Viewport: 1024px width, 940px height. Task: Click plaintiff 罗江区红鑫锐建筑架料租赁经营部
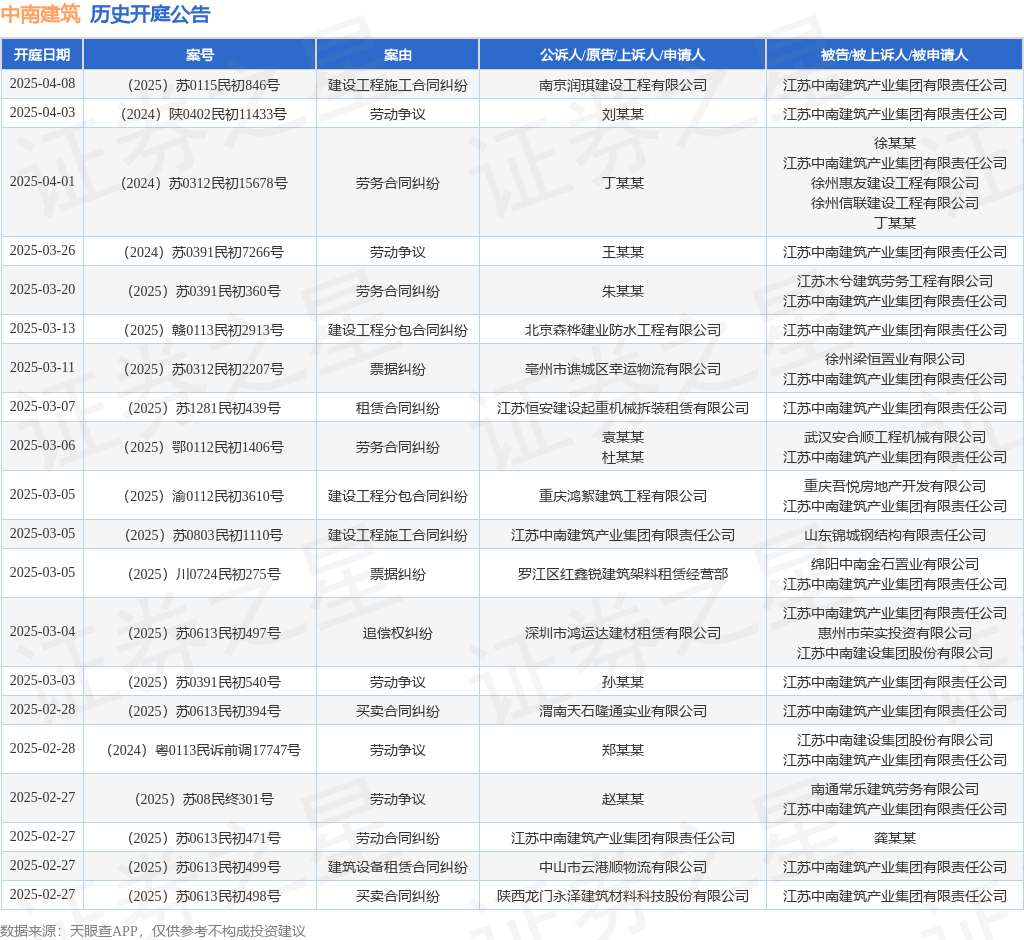coord(622,574)
